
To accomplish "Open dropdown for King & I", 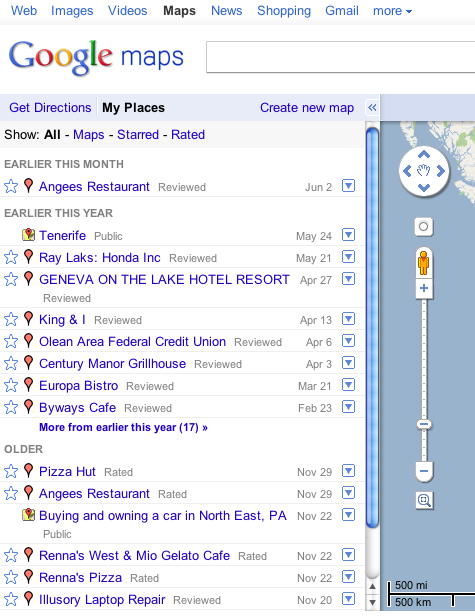I will click(x=348, y=319).
